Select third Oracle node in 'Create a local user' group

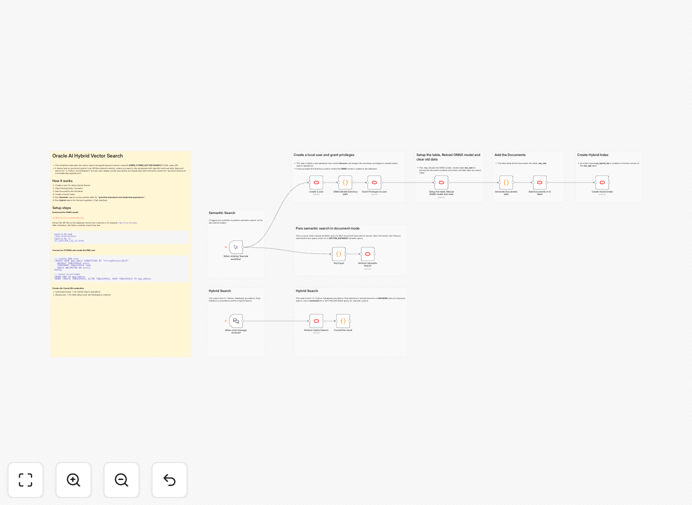(x=374, y=182)
